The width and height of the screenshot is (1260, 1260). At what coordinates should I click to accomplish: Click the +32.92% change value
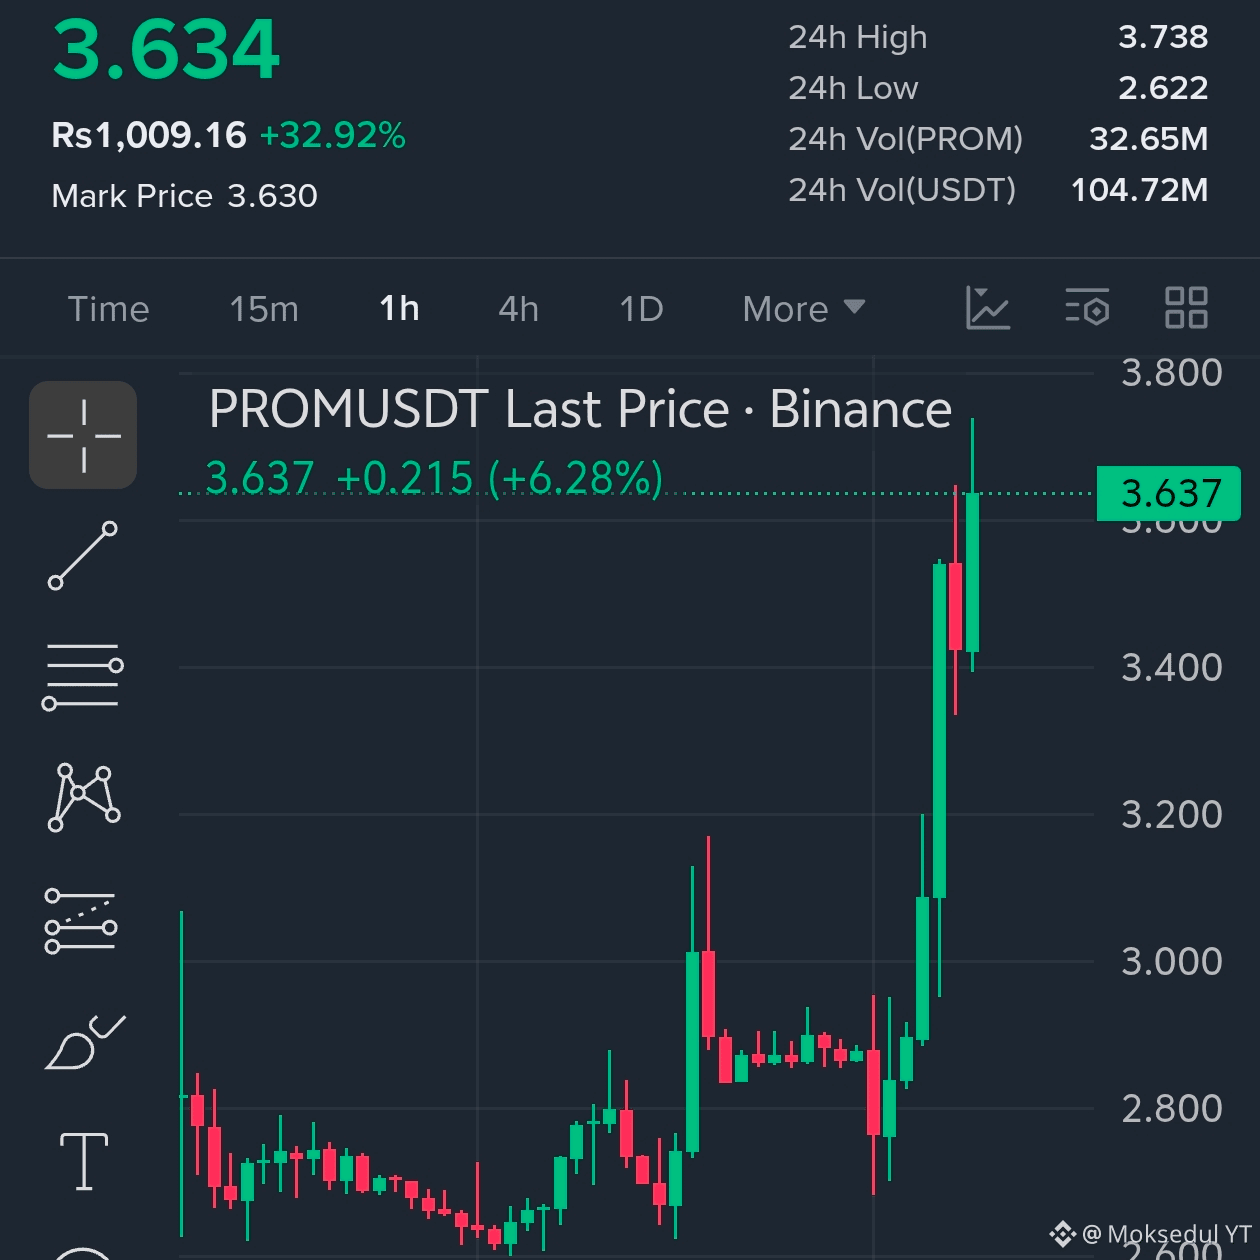click(x=332, y=135)
